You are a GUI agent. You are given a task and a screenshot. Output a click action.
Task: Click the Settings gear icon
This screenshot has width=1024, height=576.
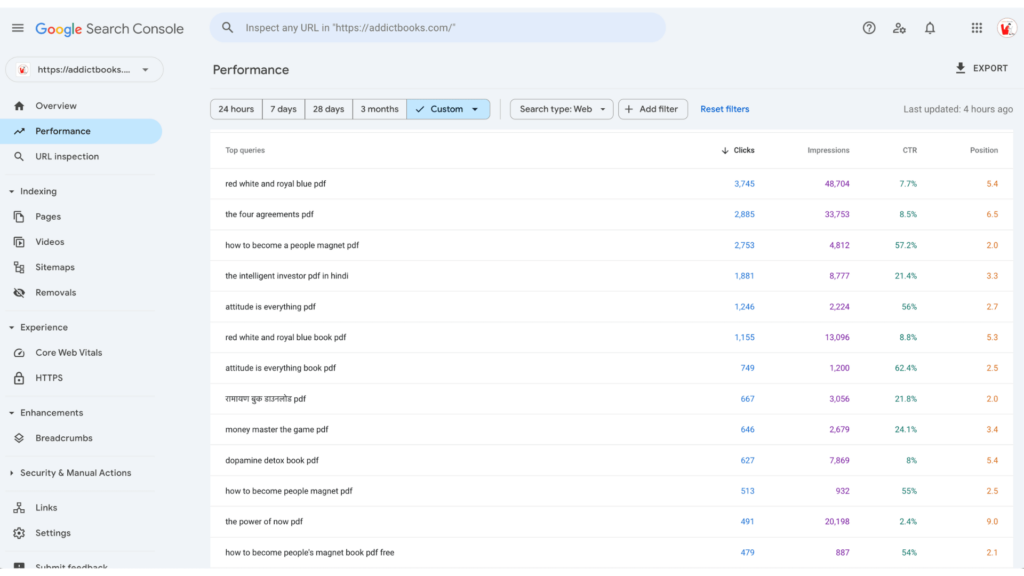pyautogui.click(x=19, y=534)
